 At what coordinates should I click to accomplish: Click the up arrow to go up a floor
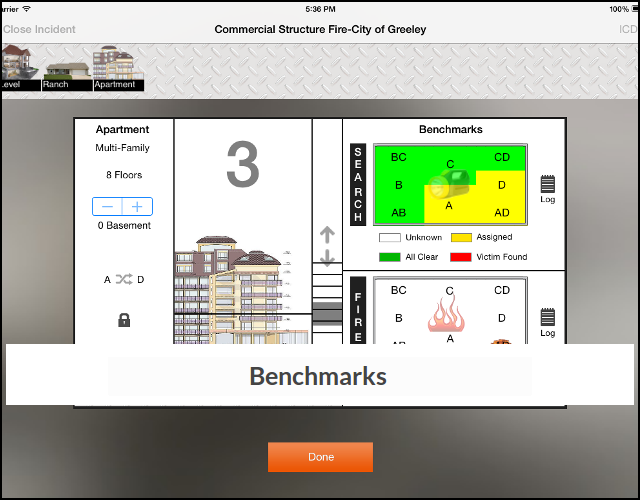point(327,236)
